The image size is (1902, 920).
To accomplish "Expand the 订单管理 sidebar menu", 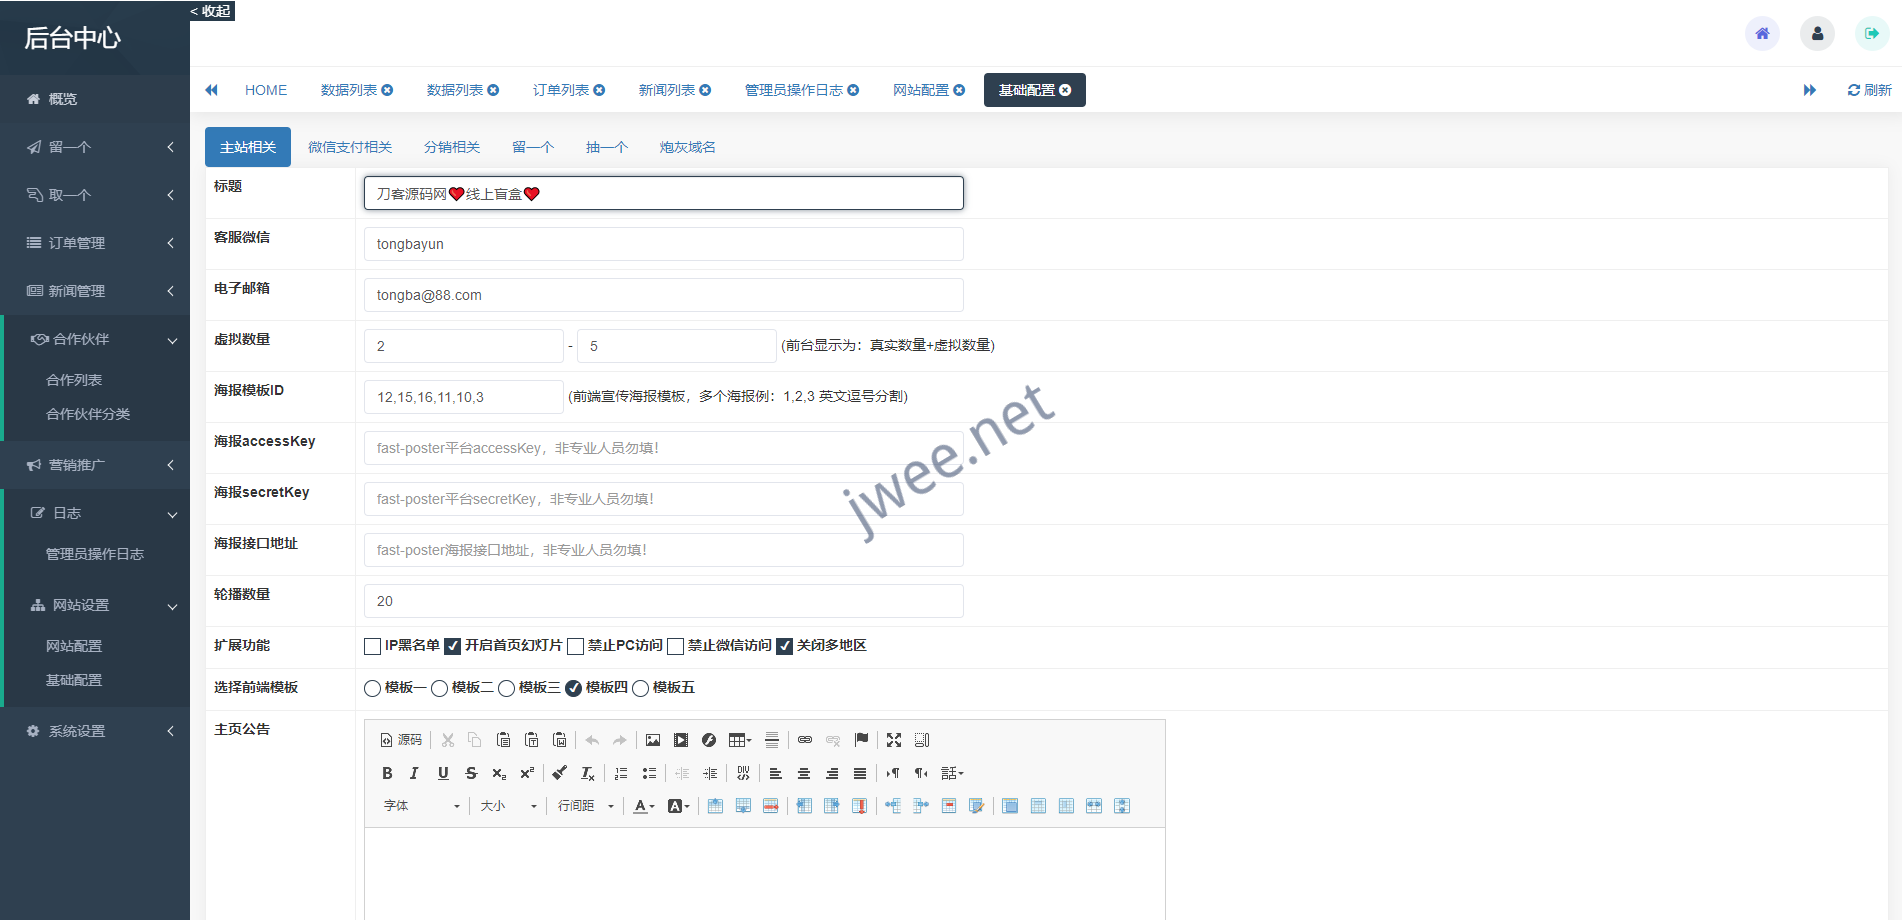I will click(95, 243).
